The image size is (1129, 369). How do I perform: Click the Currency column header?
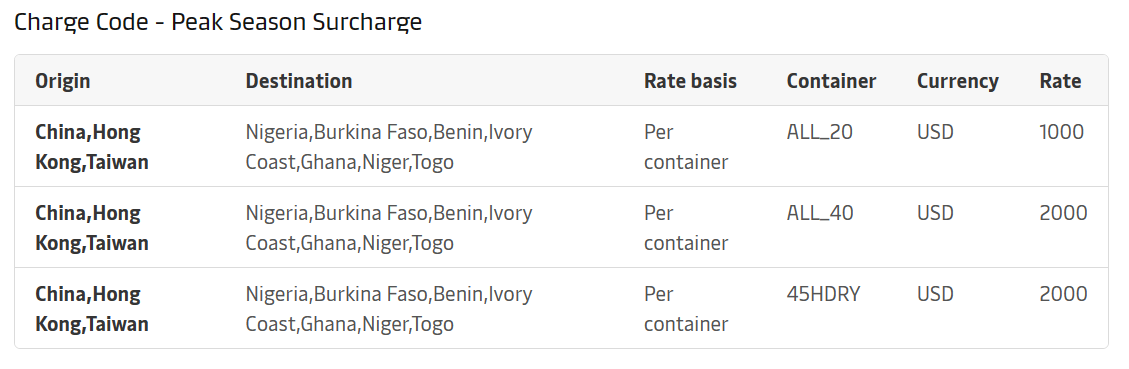958,81
